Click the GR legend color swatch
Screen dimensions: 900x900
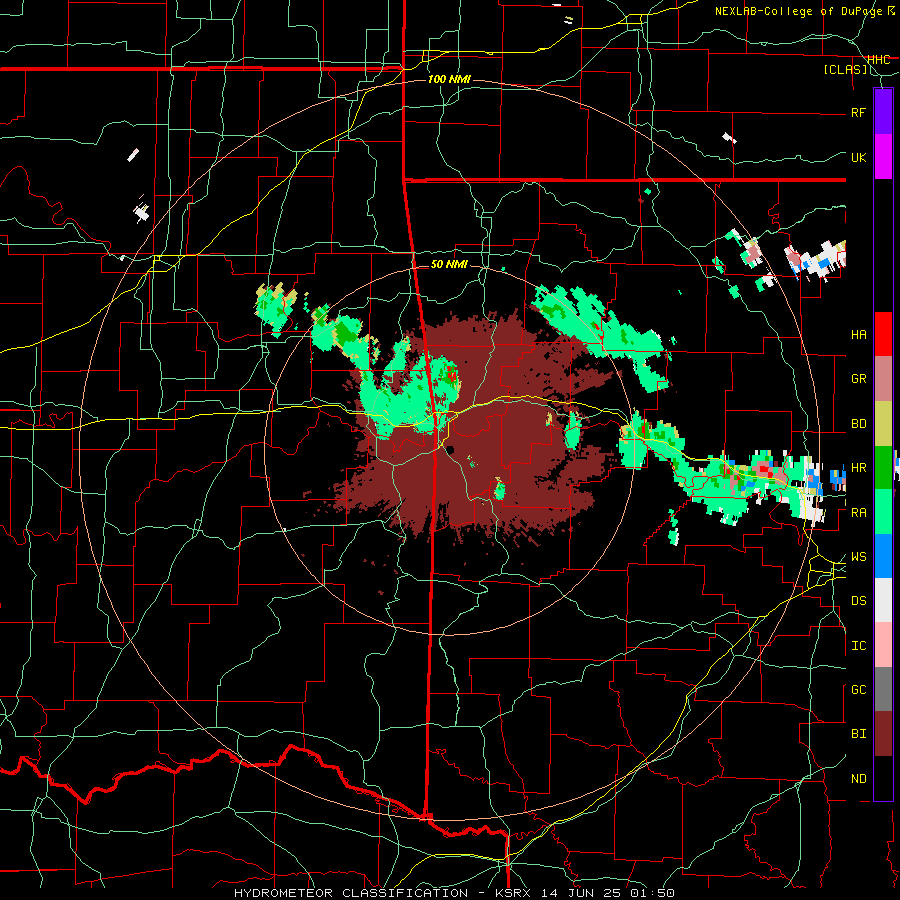tap(883, 379)
